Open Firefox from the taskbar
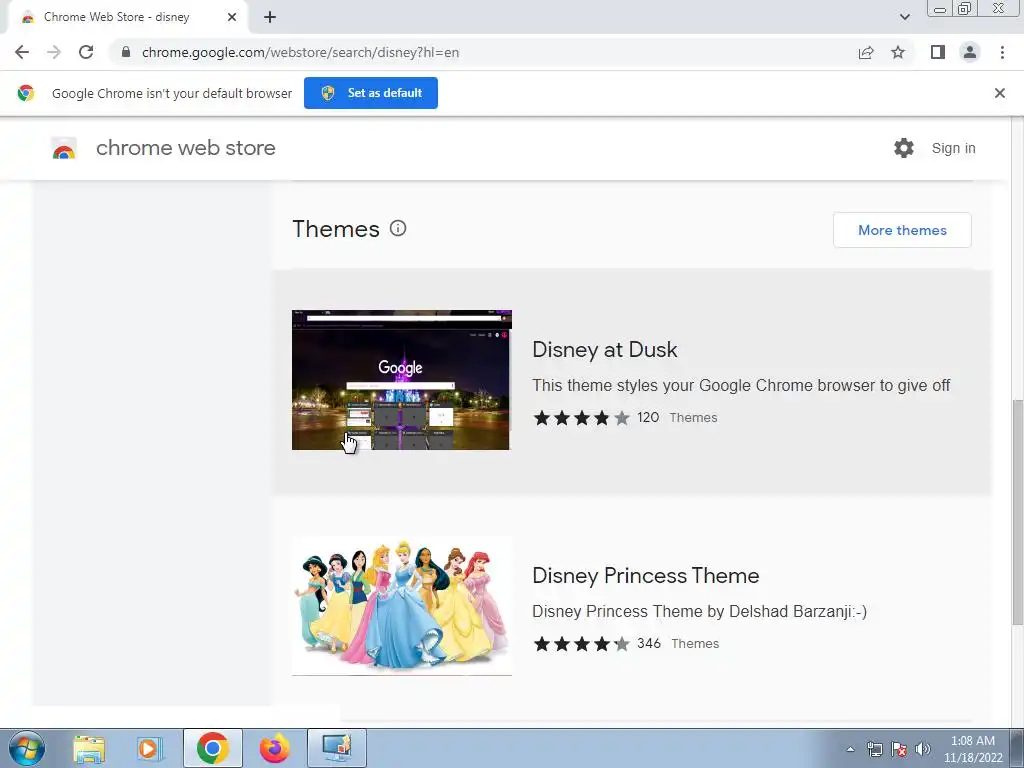1024x768 pixels. point(274,748)
